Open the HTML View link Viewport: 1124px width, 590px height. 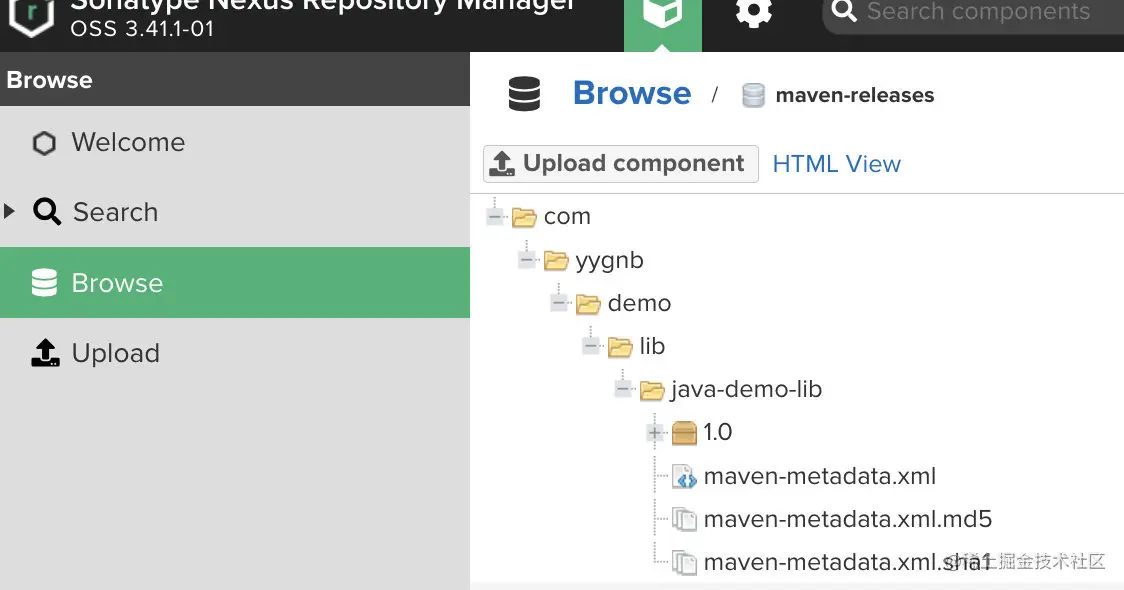(836, 164)
